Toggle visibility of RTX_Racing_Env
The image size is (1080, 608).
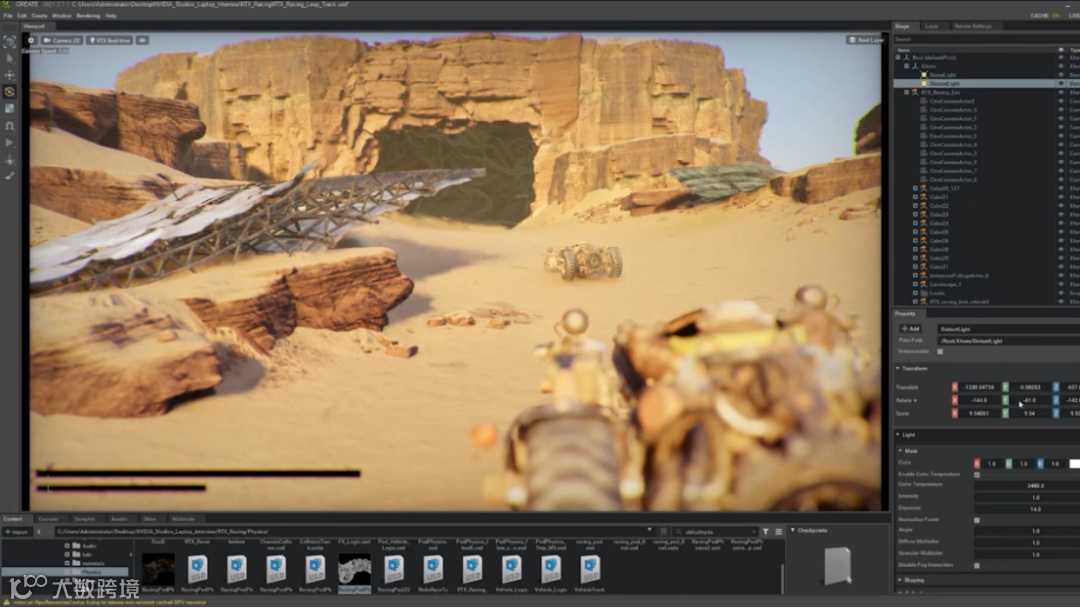[x=1061, y=92]
